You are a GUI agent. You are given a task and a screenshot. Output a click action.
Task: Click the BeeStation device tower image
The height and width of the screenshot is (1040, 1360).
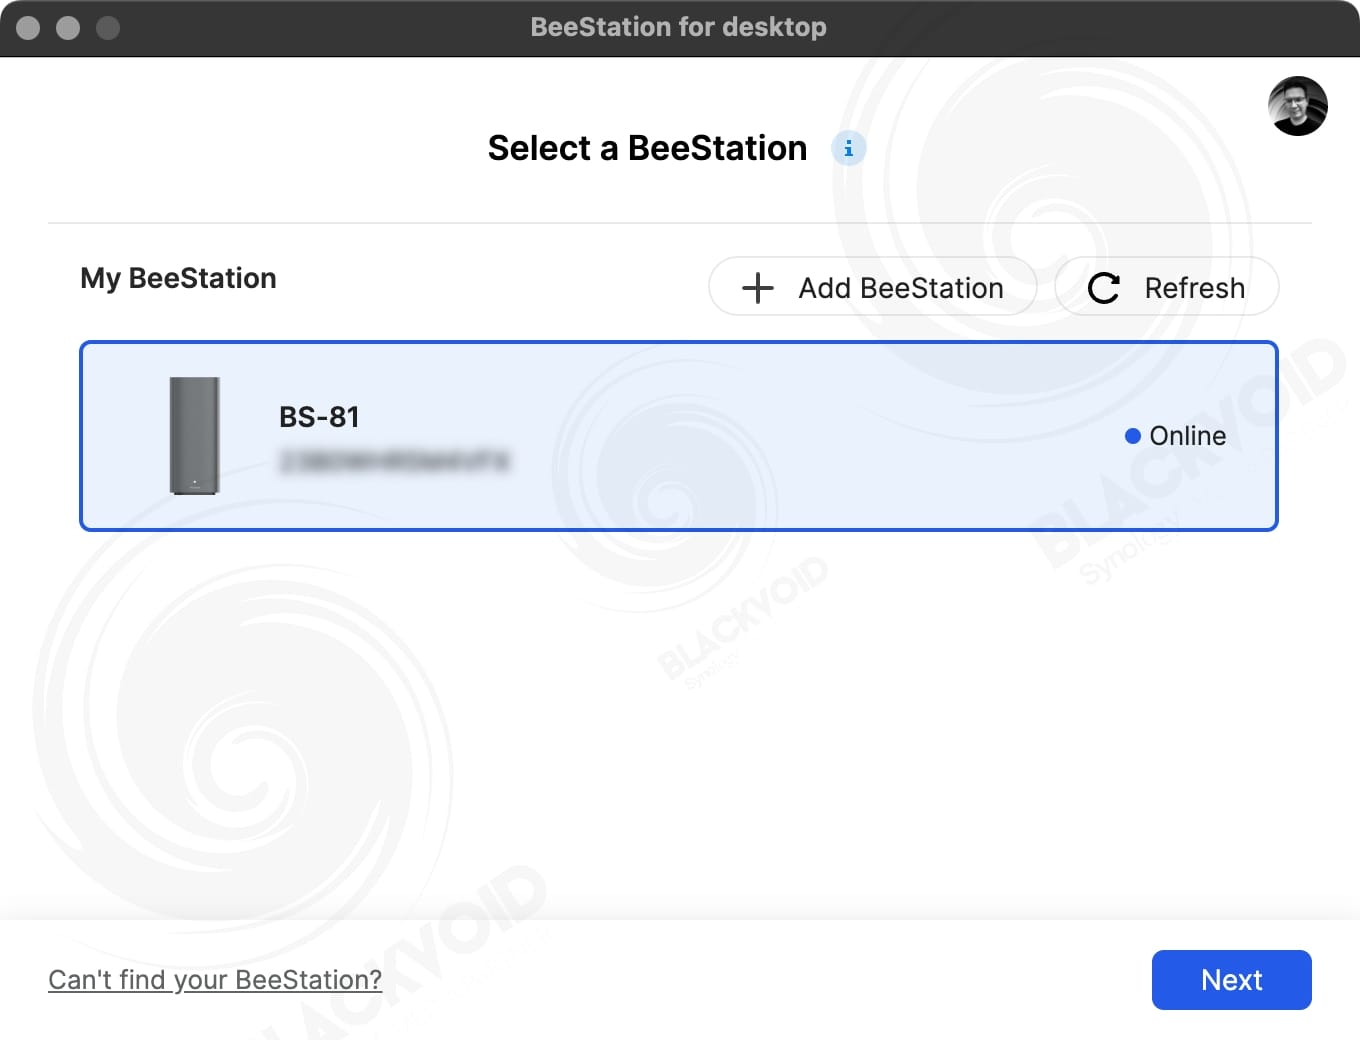195,435
